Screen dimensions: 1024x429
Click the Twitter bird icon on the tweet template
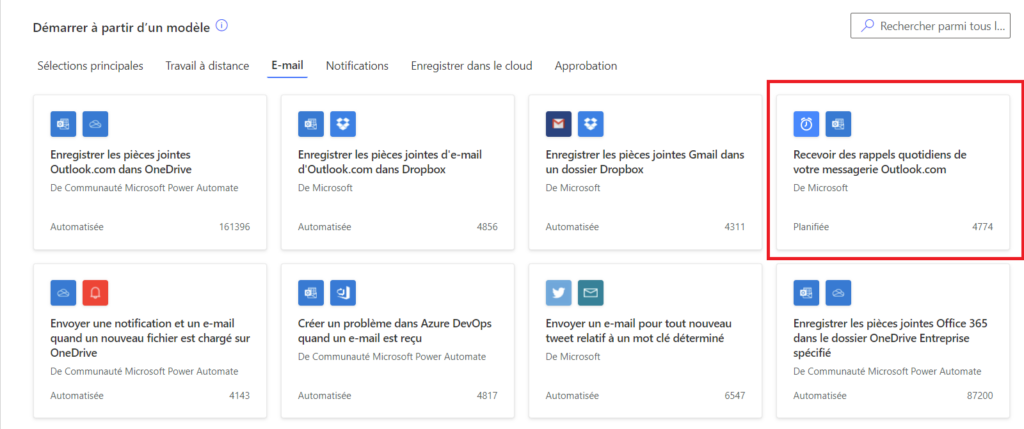pos(558,292)
